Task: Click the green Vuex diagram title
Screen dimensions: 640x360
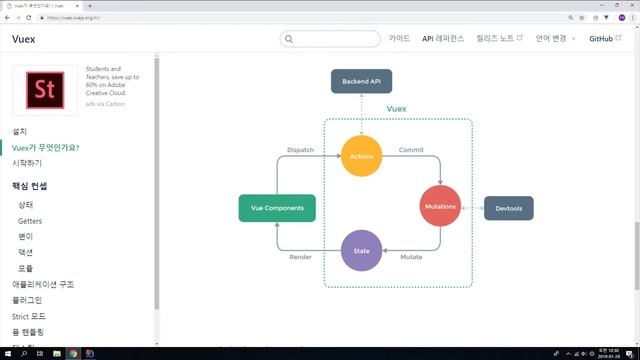Action: 397,109
